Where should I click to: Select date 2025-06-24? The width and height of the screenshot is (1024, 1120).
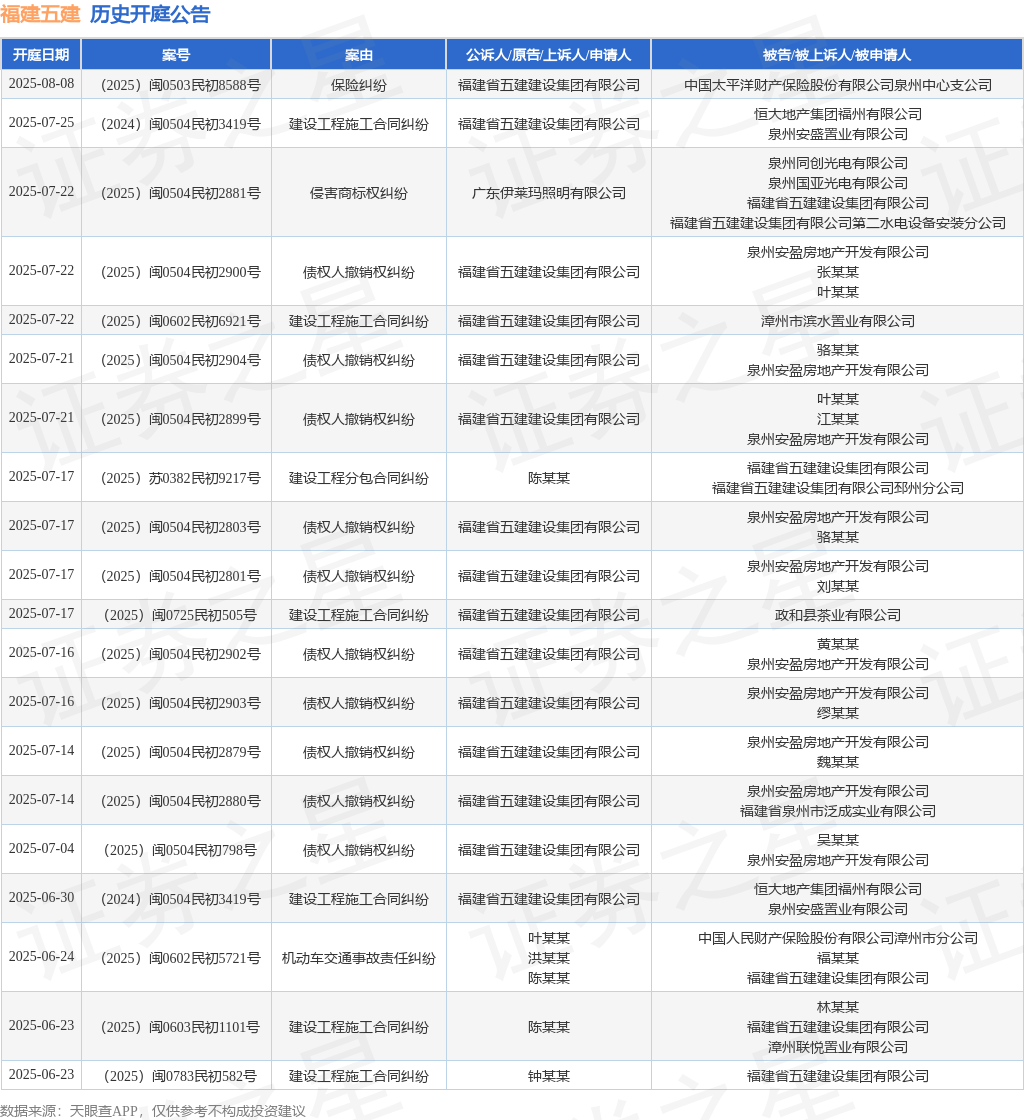click(x=41, y=956)
